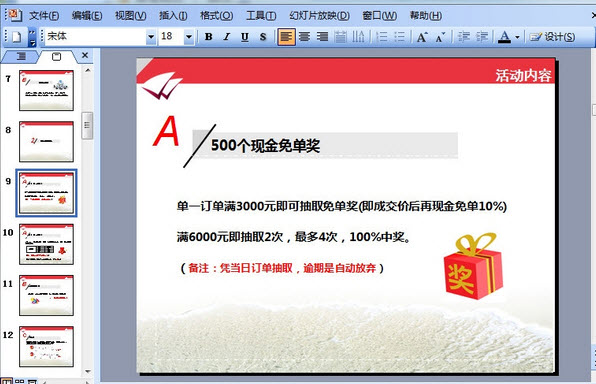The image size is (596, 384).
Task: Click Decrease Font Size icon
Action: (440, 37)
